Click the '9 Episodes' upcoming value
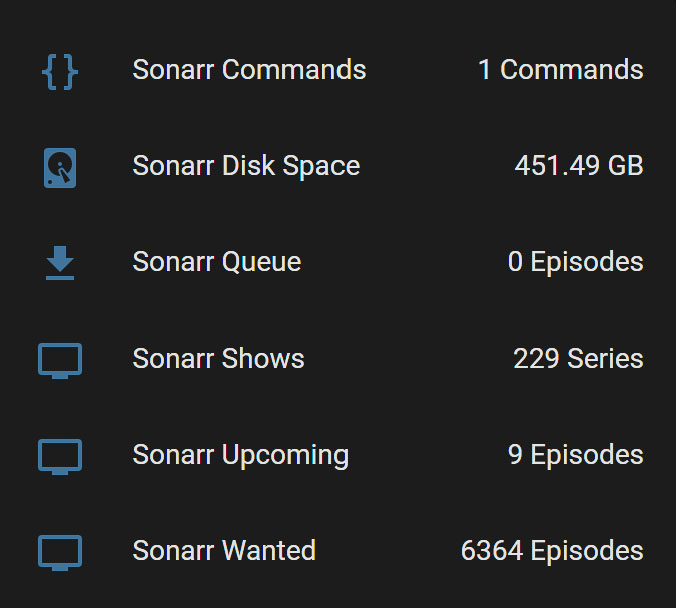676x608 pixels. tap(576, 455)
